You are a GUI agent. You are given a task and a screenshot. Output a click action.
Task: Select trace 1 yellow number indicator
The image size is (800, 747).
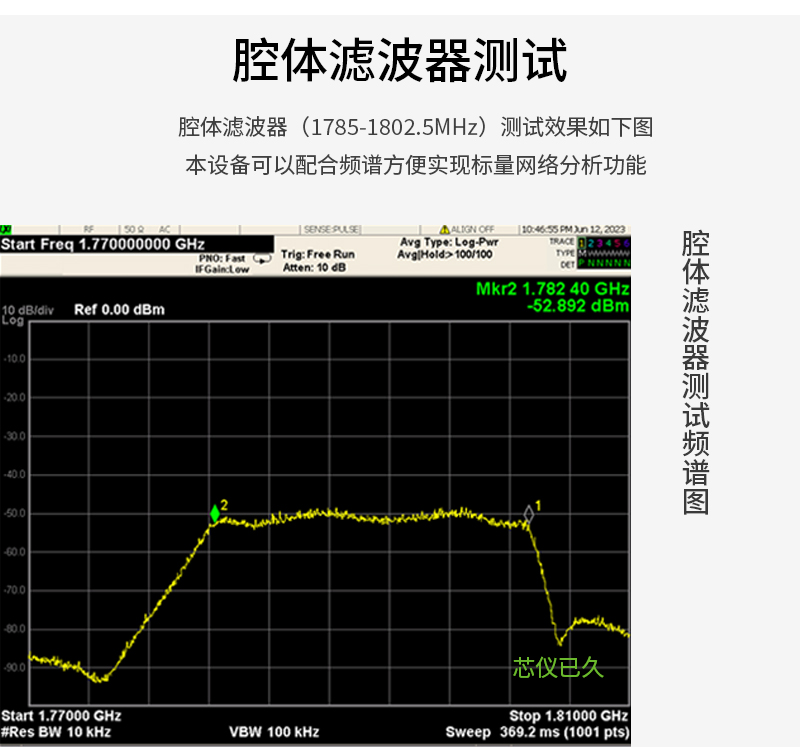(582, 243)
